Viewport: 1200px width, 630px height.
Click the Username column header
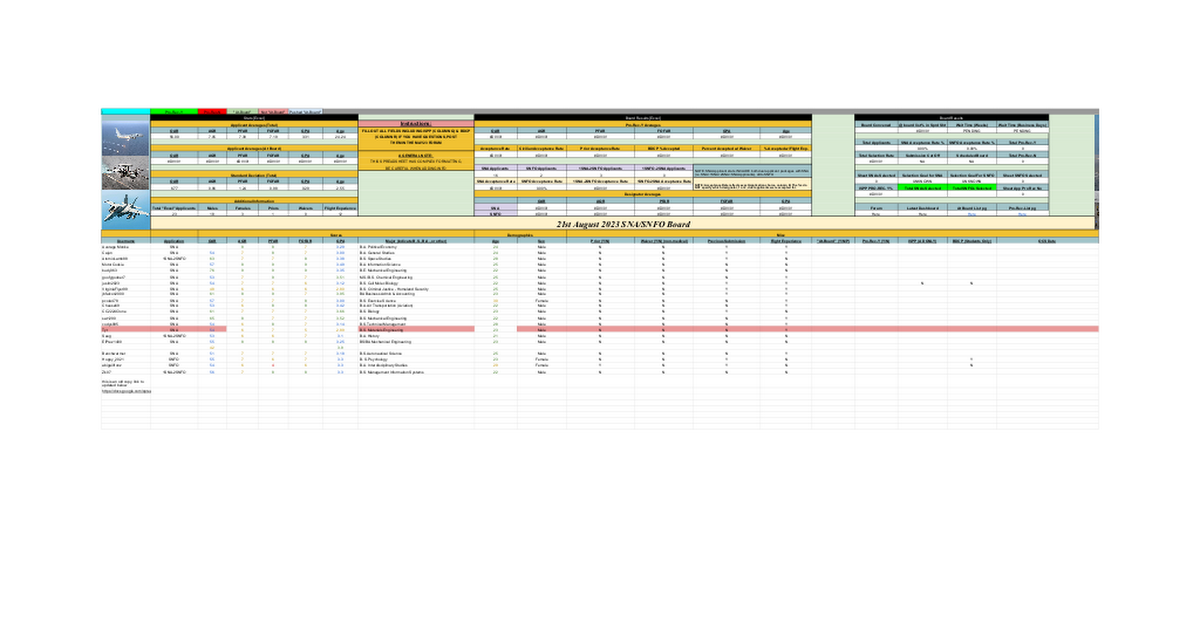pos(125,241)
